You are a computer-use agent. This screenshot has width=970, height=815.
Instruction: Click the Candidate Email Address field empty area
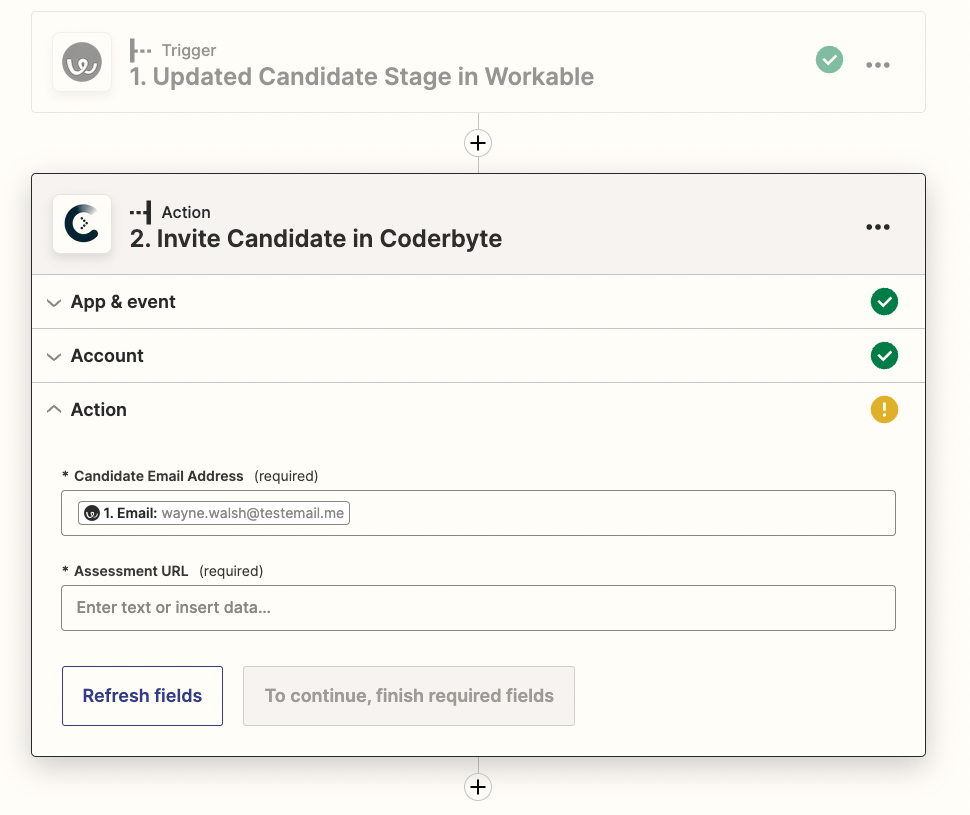pos(622,513)
